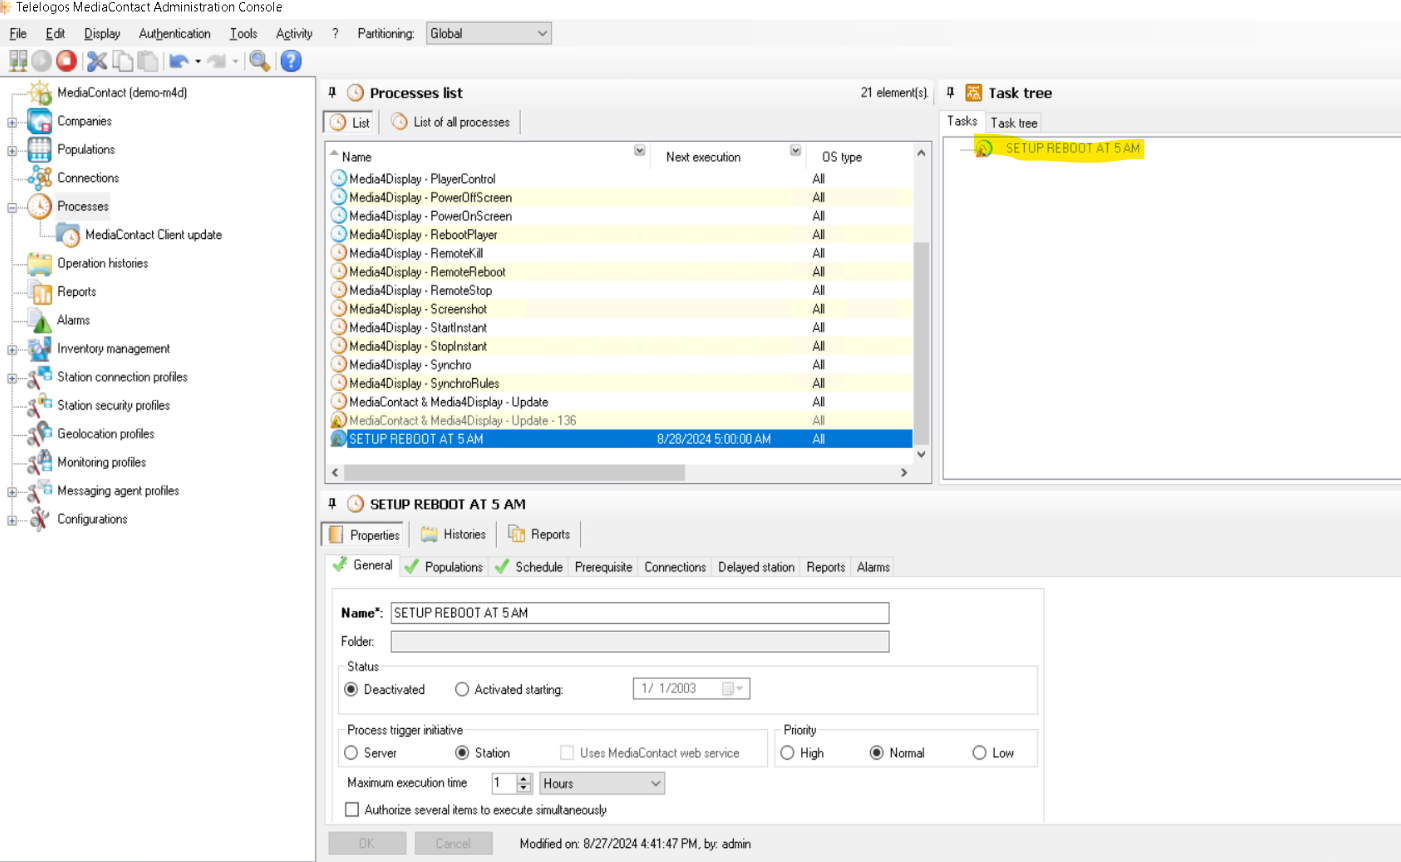Click the Cancel button
The image size is (1401, 862).
453,843
